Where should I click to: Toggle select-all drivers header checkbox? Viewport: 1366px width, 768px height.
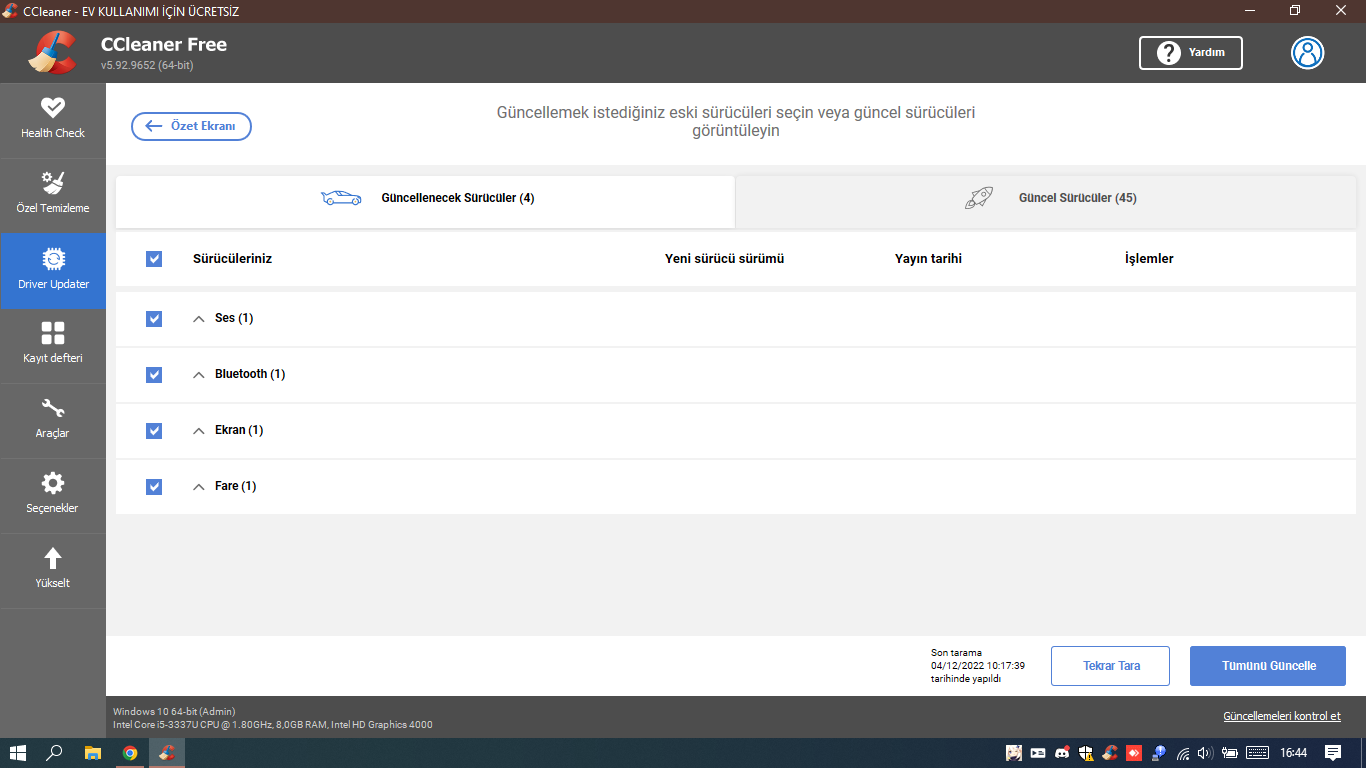point(154,259)
